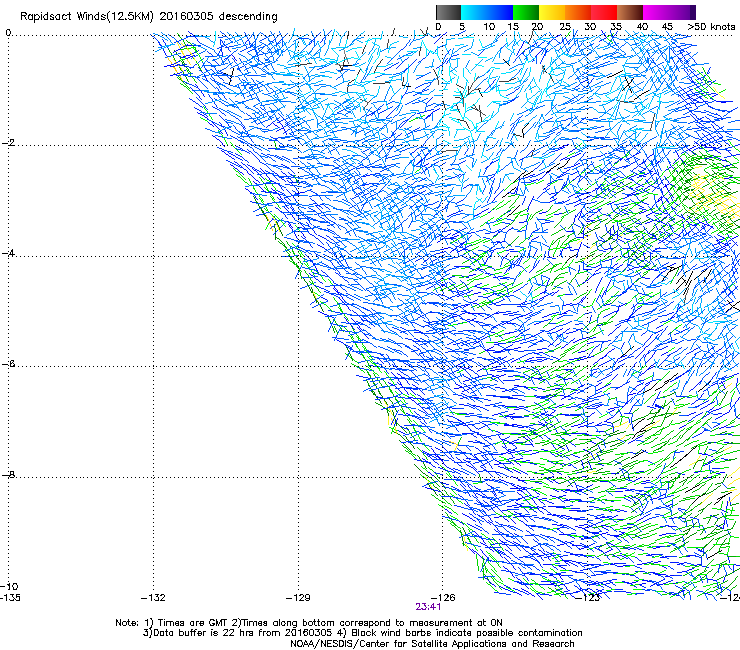Click the gray 0-5 knots color swatch
This screenshot has width=740, height=650.
tap(448, 12)
